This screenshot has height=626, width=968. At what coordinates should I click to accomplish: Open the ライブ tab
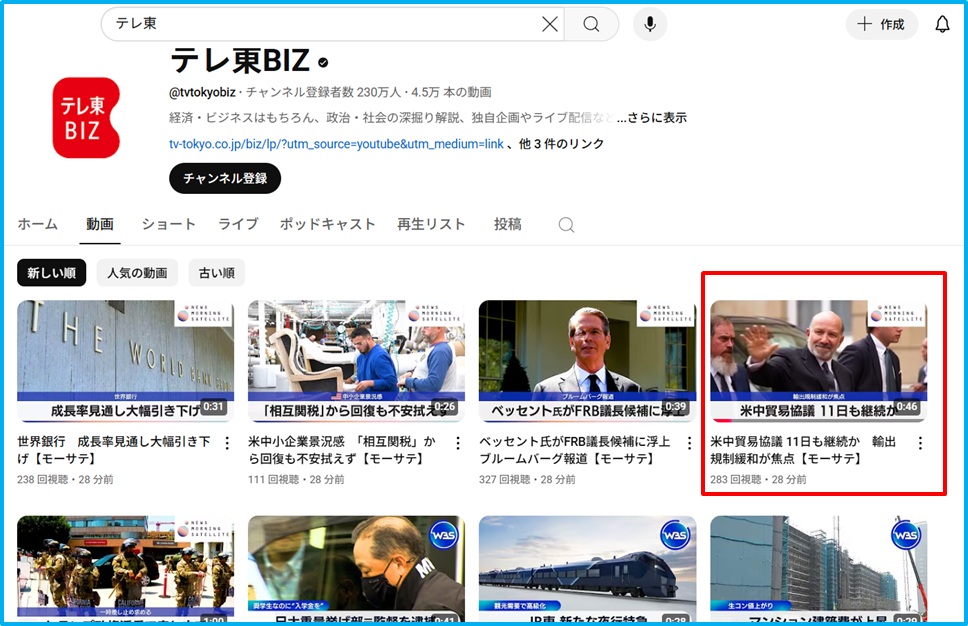point(238,224)
